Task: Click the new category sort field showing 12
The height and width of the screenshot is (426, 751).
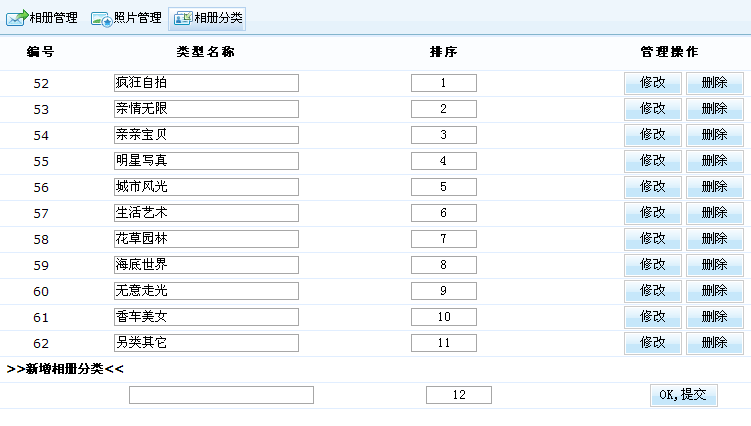Action: coord(459,395)
